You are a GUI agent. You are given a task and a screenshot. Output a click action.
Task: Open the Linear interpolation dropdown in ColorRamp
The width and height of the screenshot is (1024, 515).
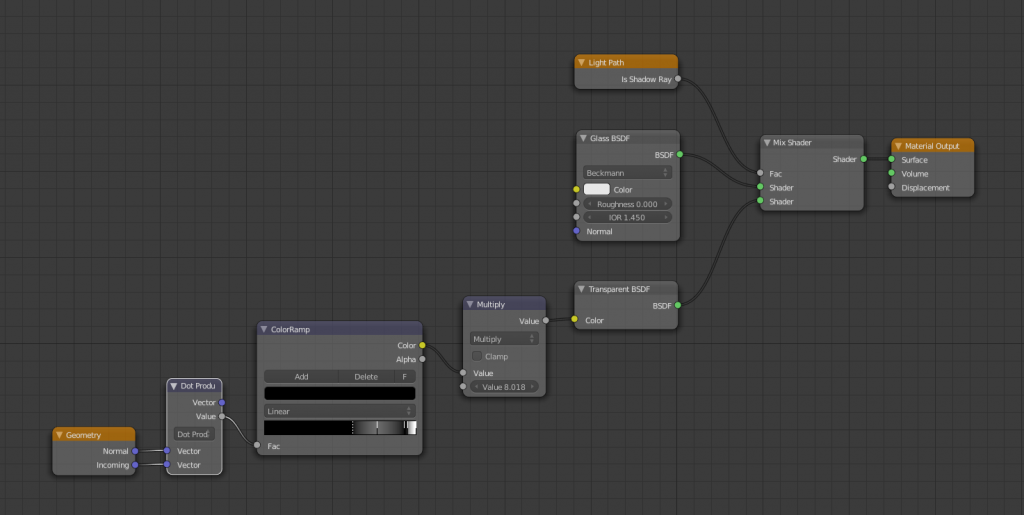(x=340, y=411)
